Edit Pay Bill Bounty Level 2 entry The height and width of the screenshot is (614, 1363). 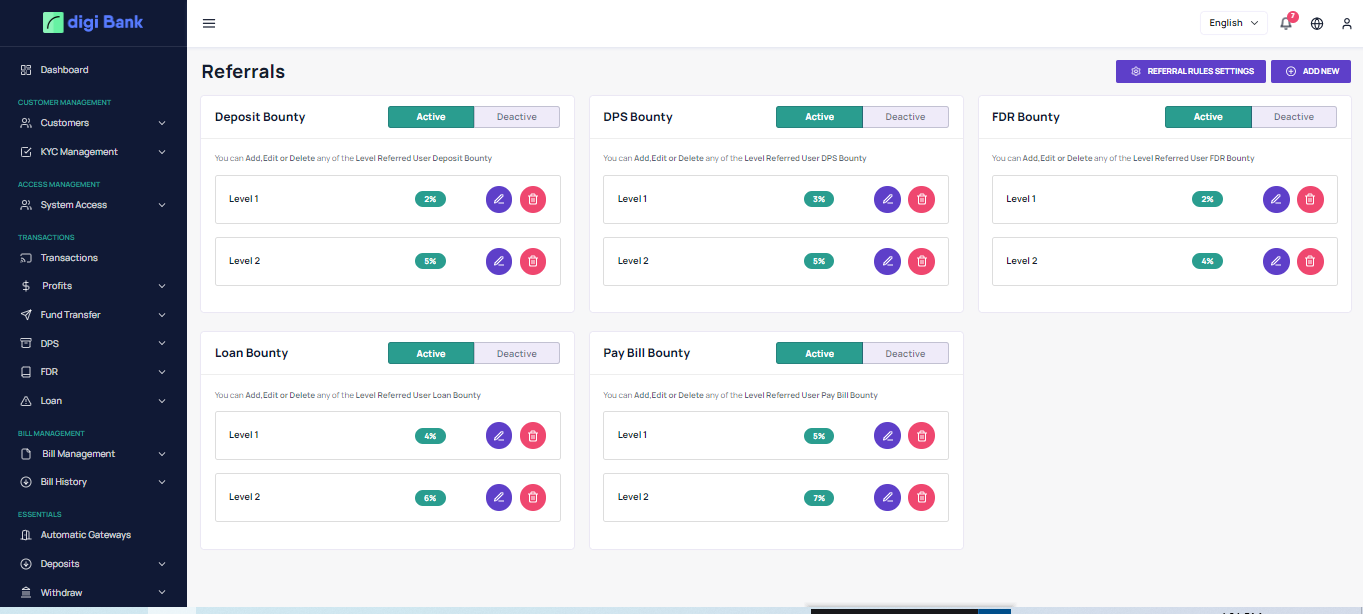click(887, 497)
